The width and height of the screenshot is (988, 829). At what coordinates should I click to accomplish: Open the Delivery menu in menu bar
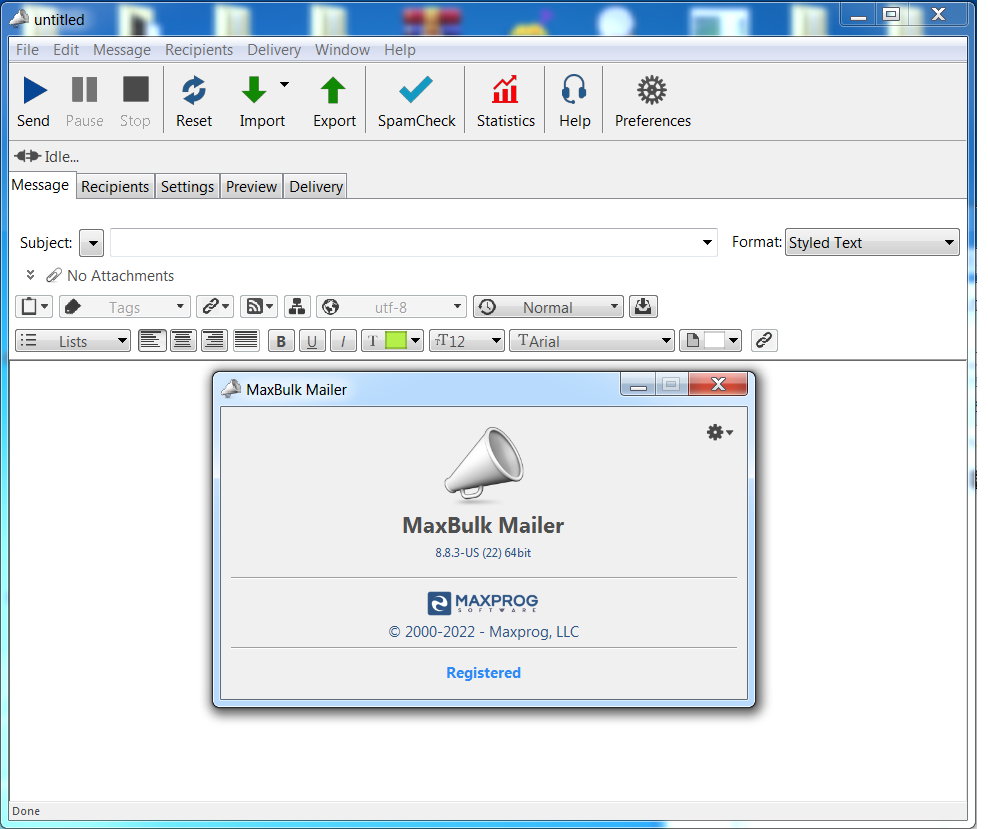[273, 50]
